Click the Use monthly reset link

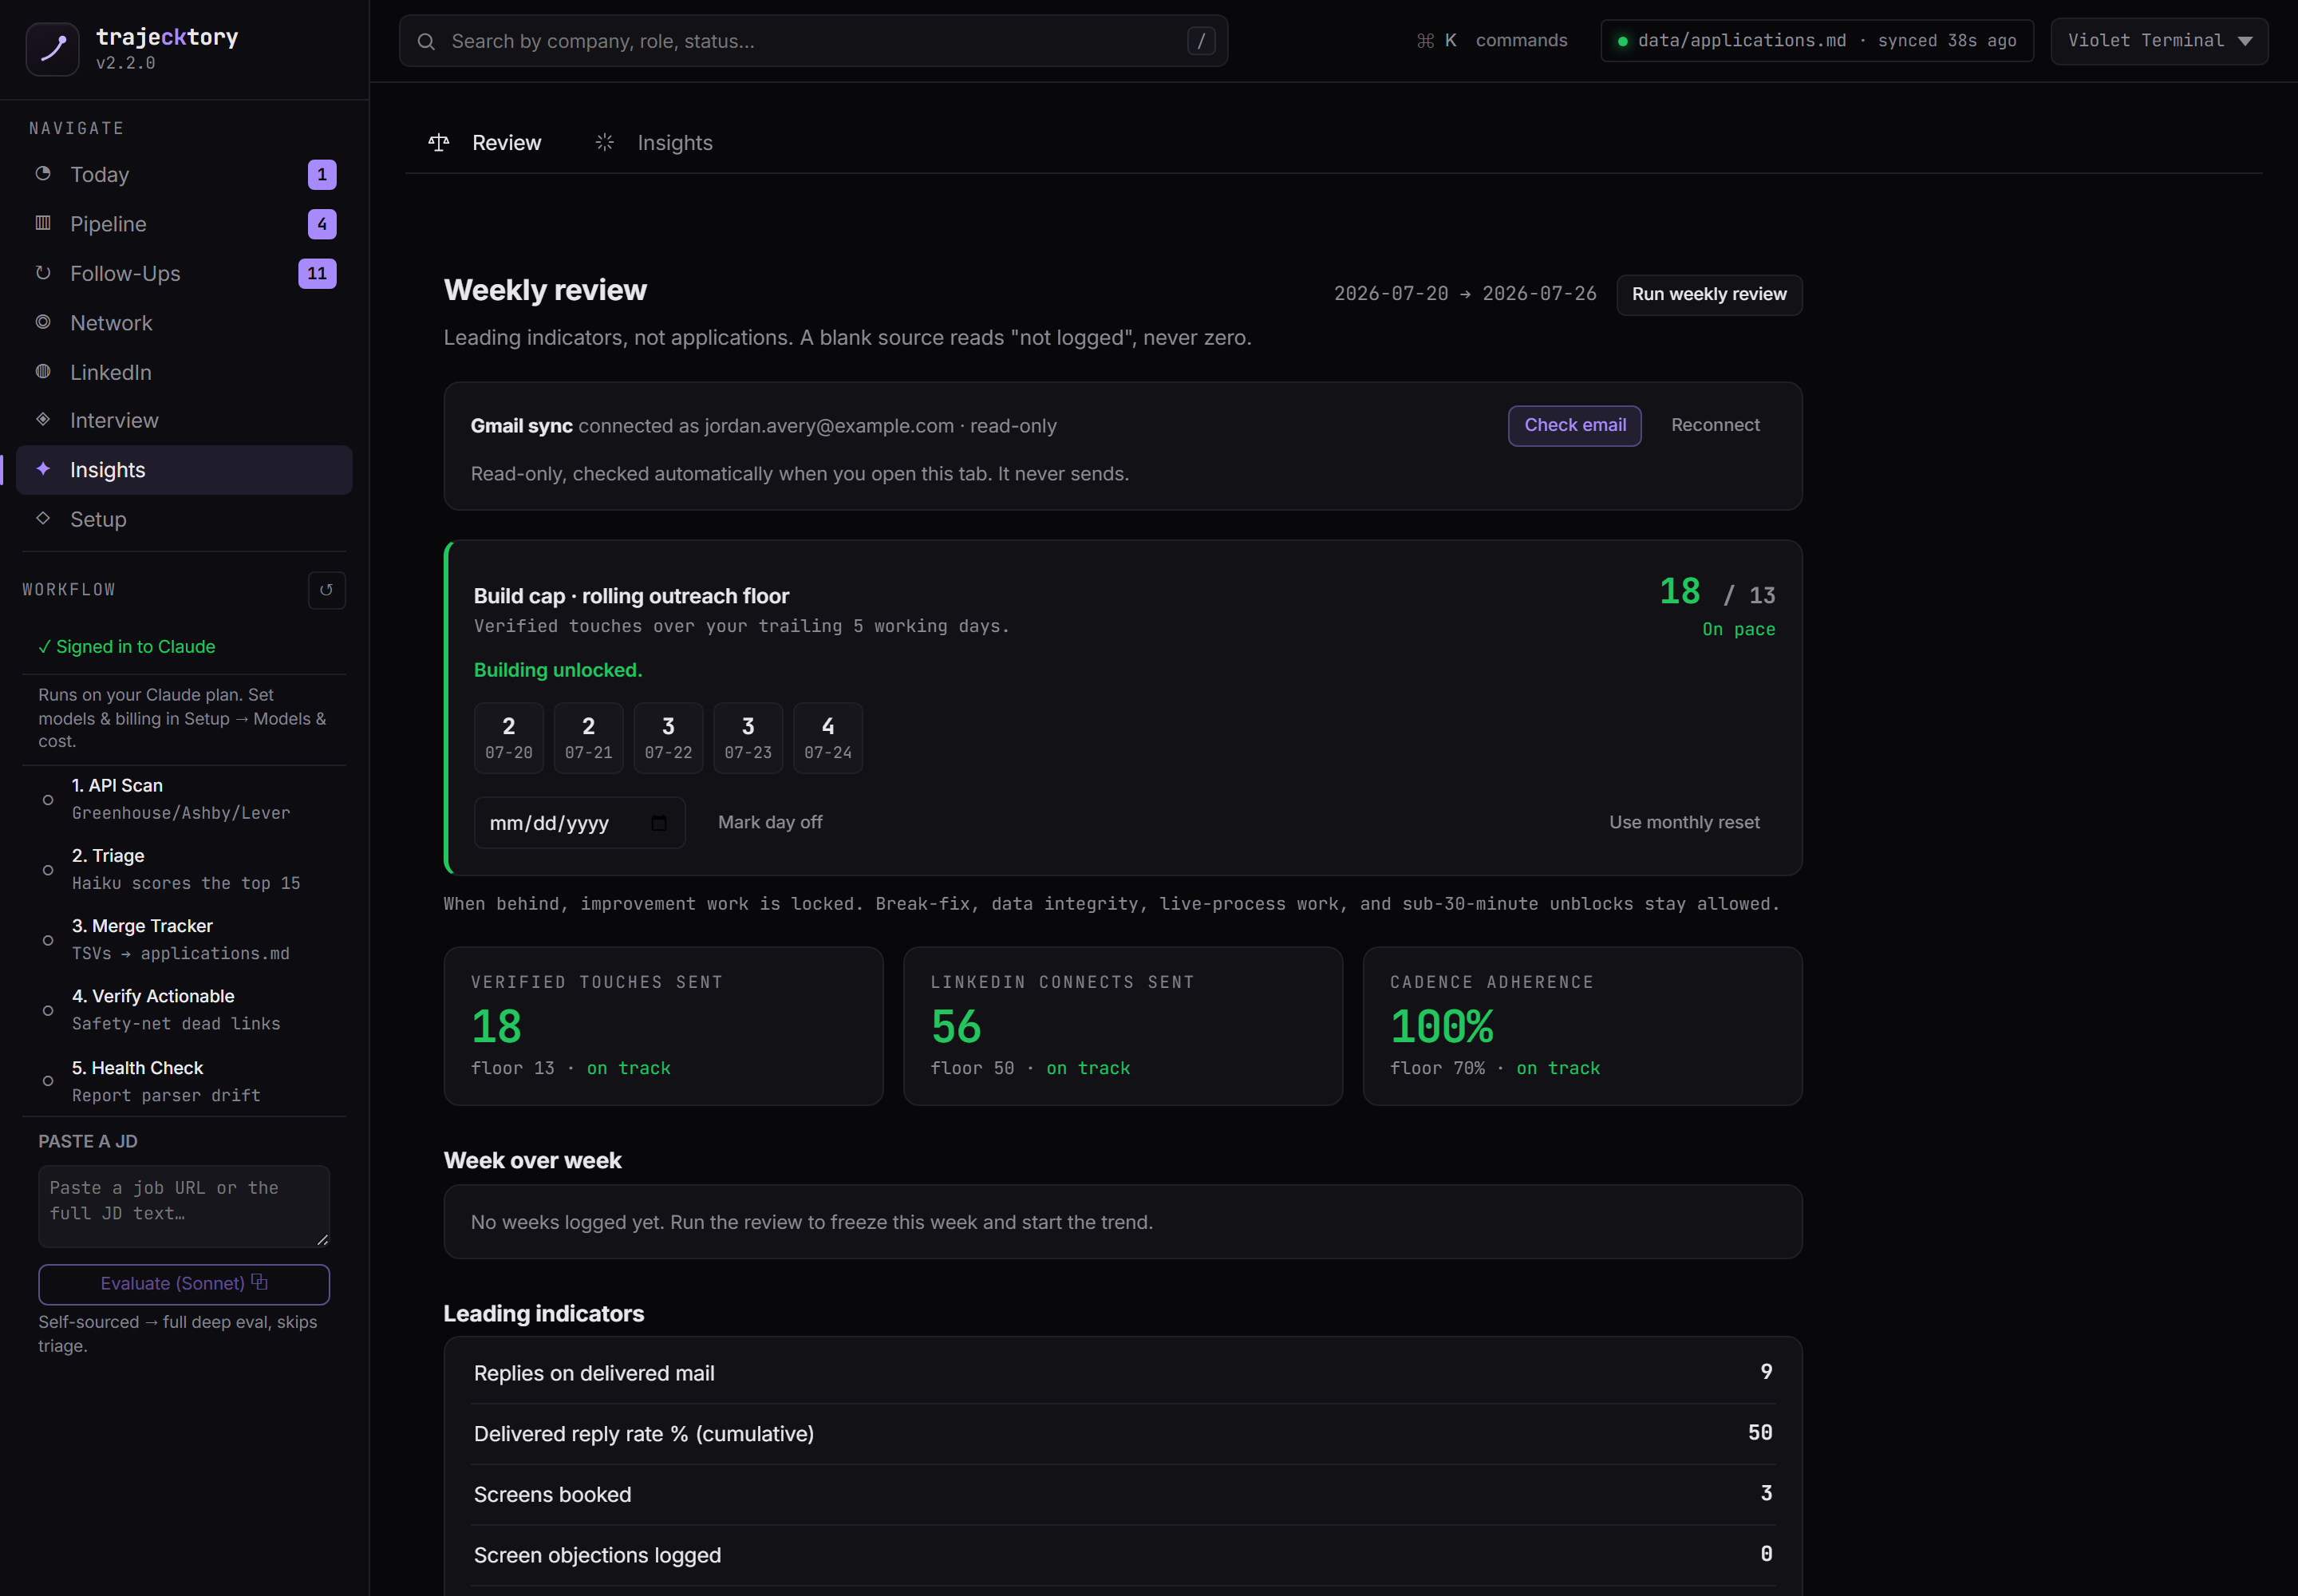click(1684, 822)
